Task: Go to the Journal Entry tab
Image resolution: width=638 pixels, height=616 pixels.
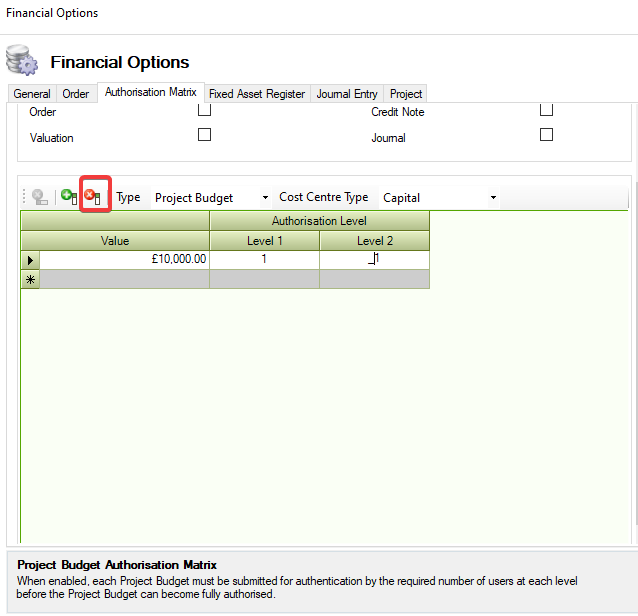Action: (347, 94)
